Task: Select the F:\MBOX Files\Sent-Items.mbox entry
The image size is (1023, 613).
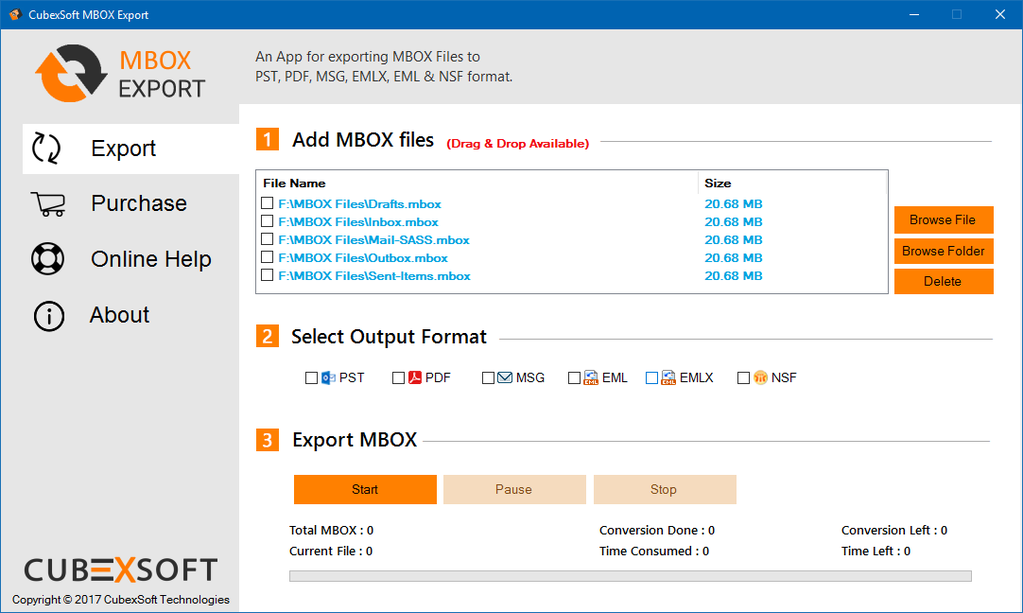Action: (x=374, y=276)
